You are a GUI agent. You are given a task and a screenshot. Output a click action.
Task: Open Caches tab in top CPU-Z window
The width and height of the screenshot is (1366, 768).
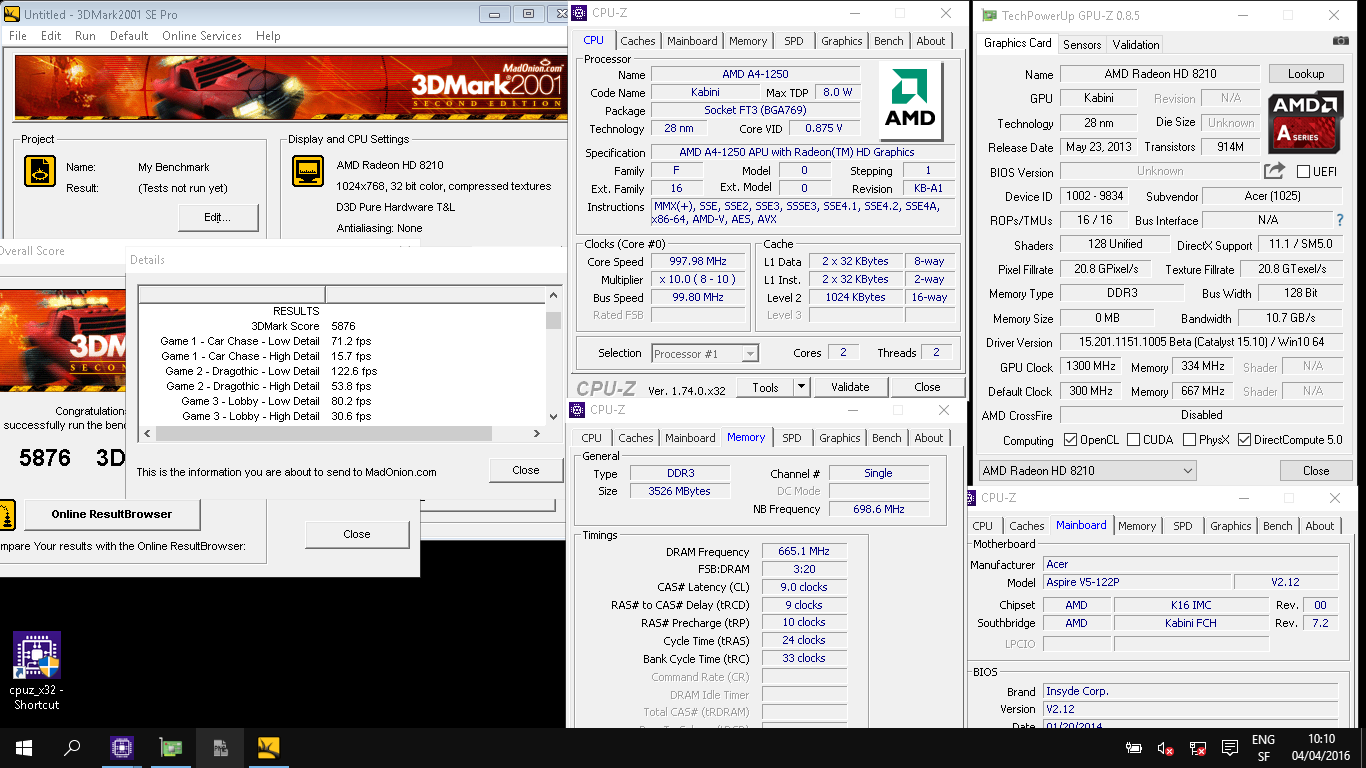pyautogui.click(x=637, y=41)
